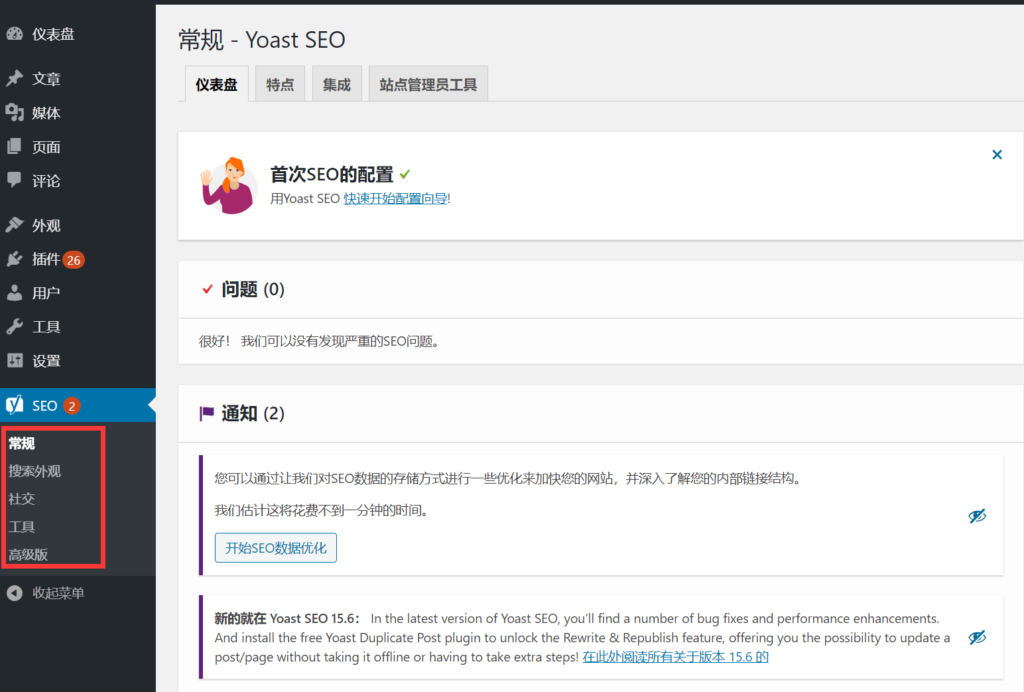Click the 设置 sliders icon
Screen dimensions: 1024x692
[14, 360]
